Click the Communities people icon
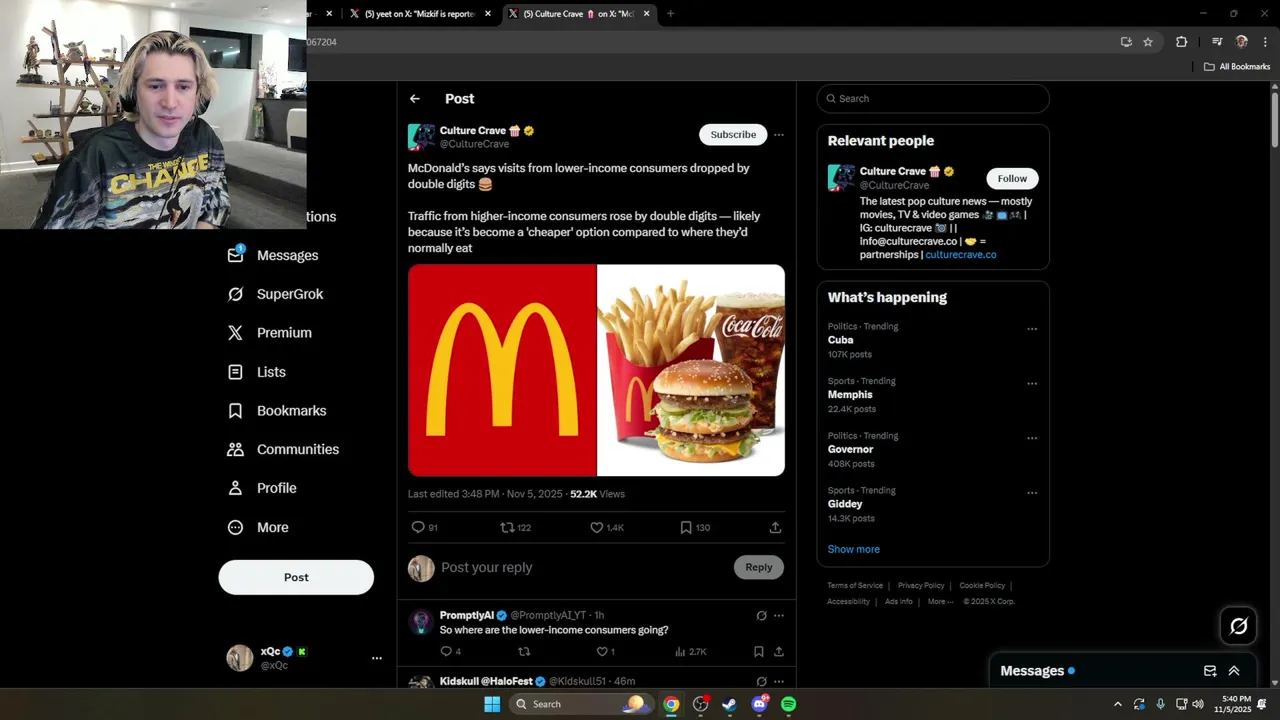 click(x=235, y=449)
